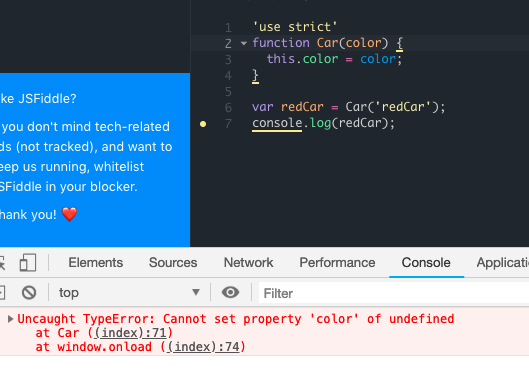Toggle the console sidebar icon
This screenshot has width=529, height=376.
pos(2,292)
